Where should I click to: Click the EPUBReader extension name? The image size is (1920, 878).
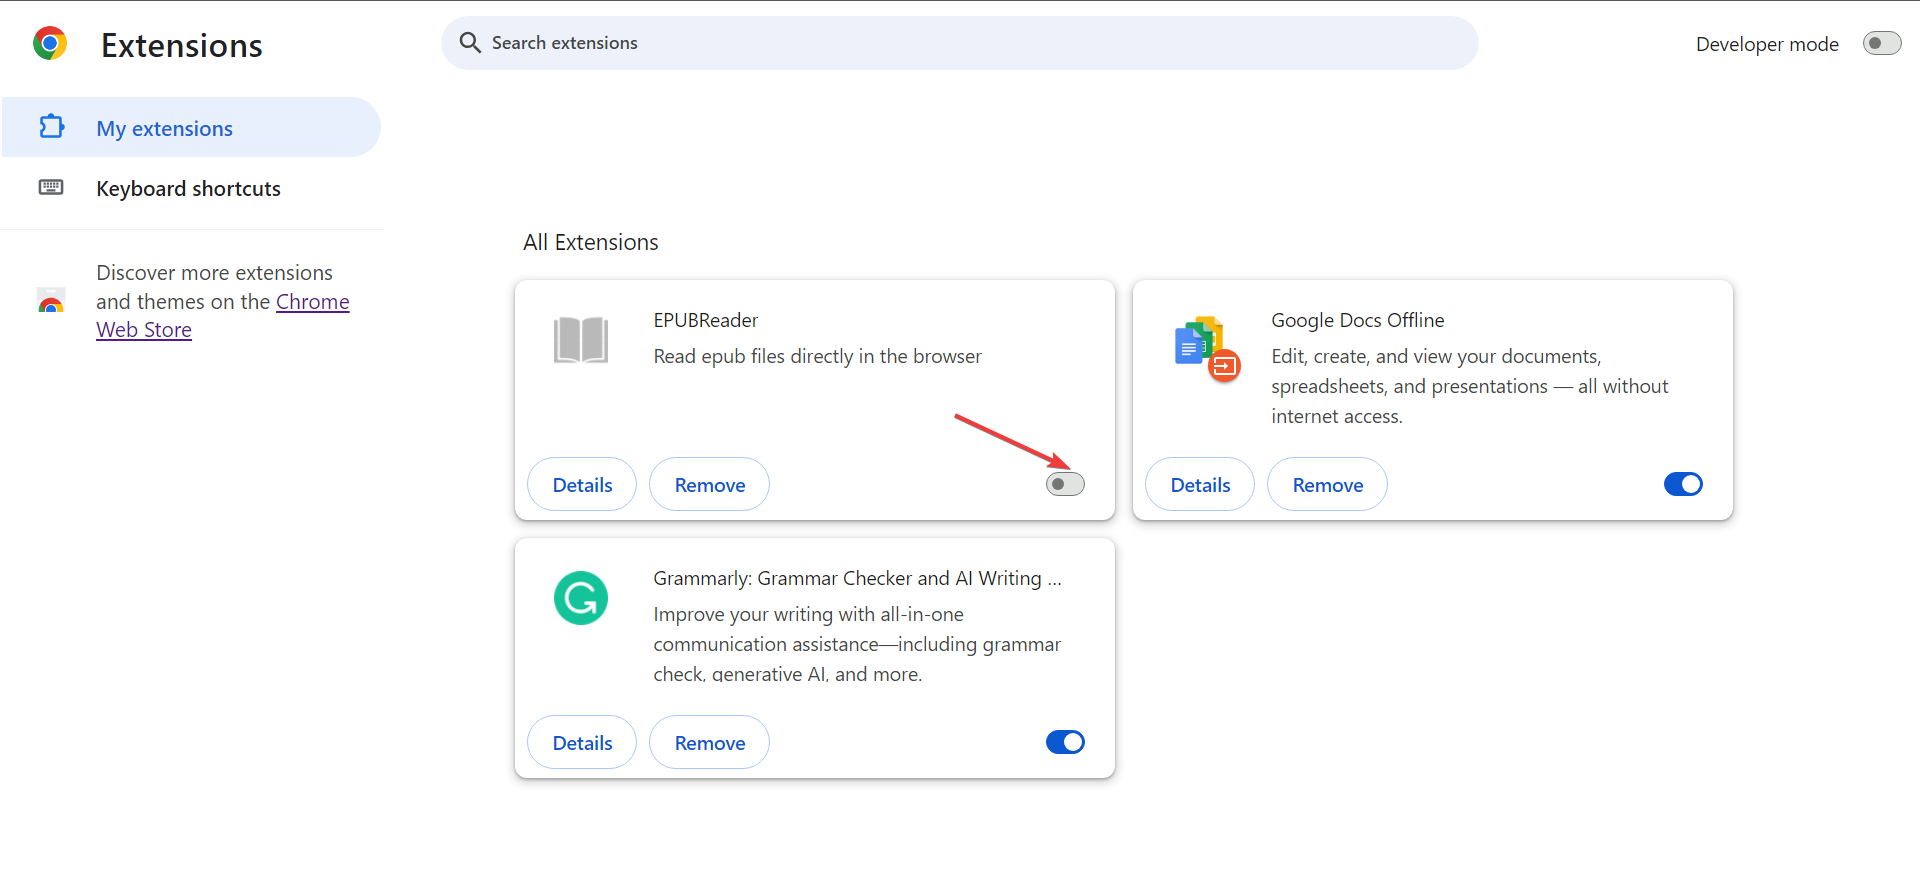coord(706,320)
